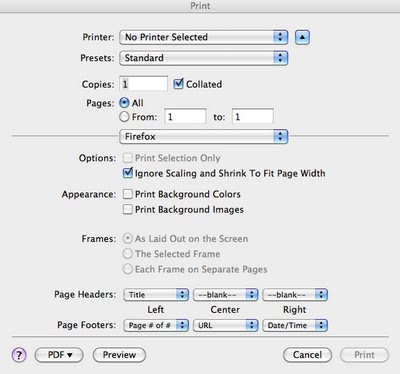Open left footer Page # of # dropdown
The image size is (400, 374).
pyautogui.click(x=156, y=325)
